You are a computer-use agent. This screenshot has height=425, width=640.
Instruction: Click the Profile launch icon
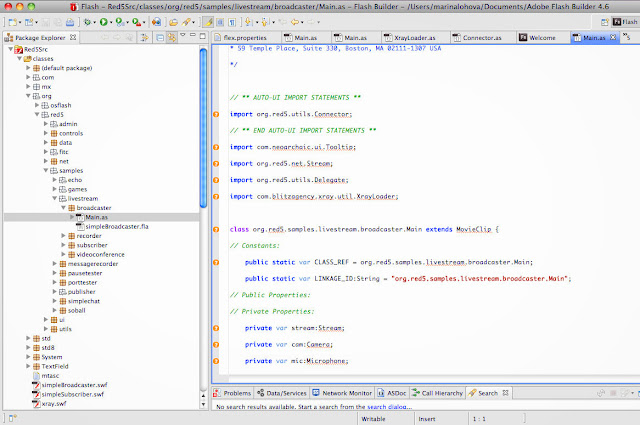(120, 22)
